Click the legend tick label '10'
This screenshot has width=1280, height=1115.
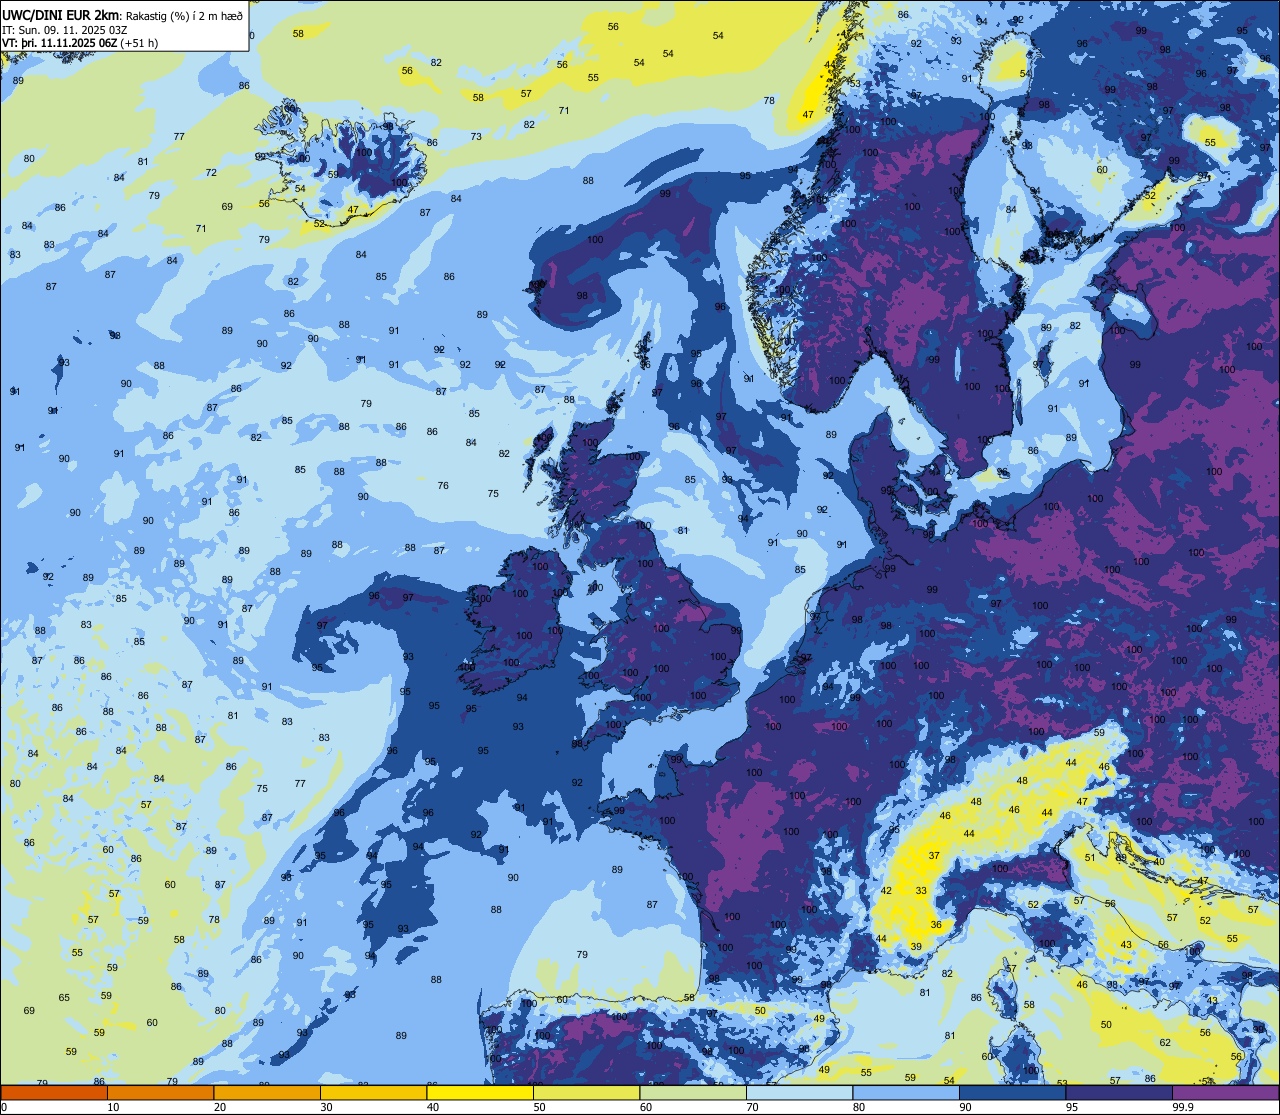113,1107
